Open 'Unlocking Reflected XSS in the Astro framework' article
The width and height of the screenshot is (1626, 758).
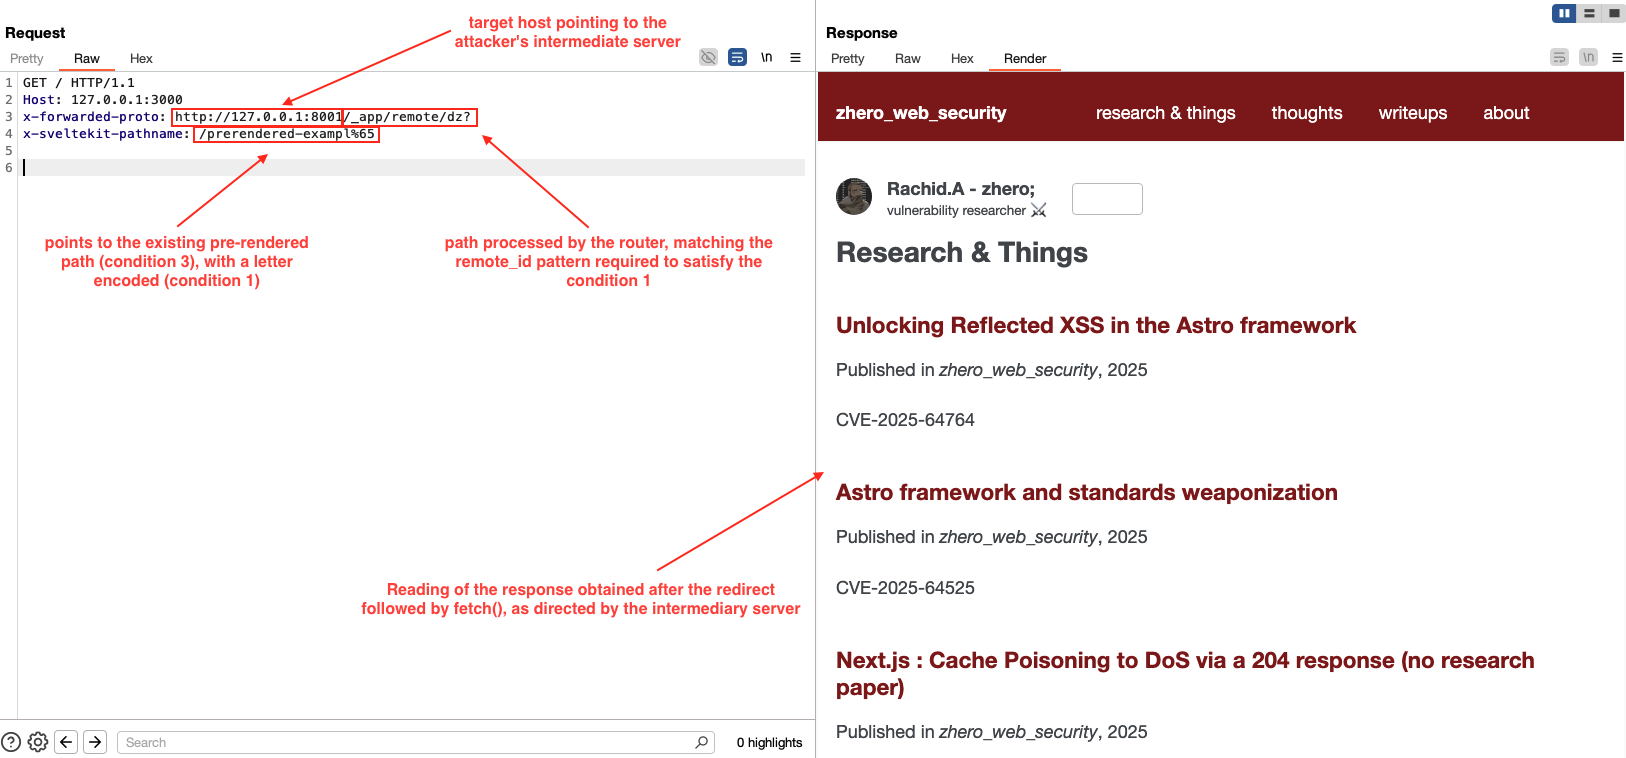(1095, 325)
